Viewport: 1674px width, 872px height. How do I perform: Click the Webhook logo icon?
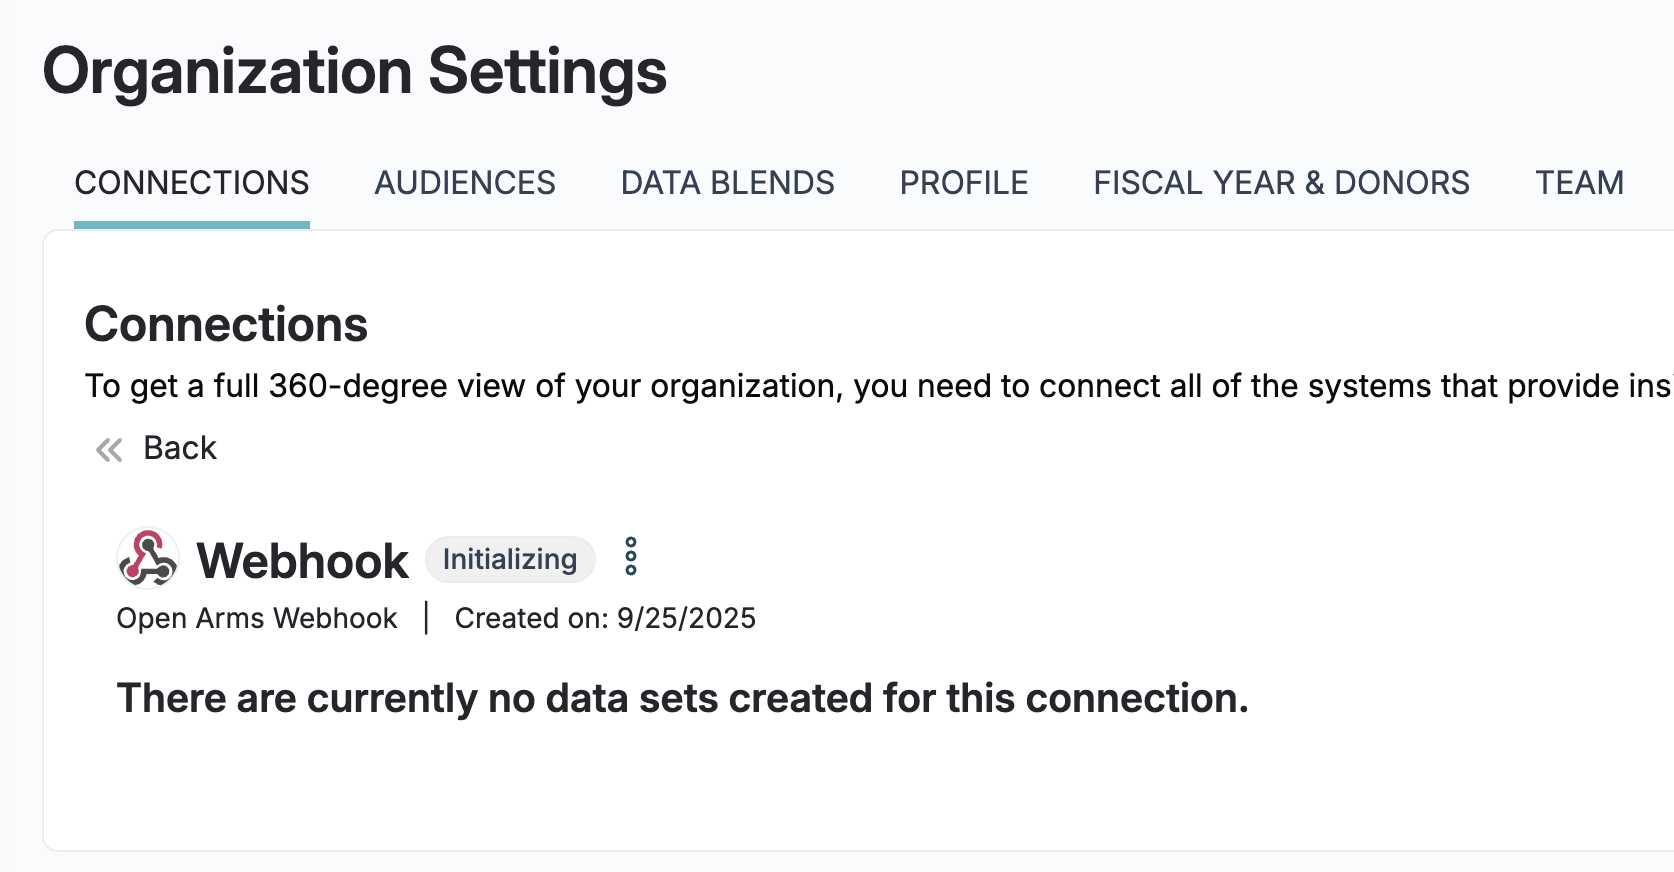pos(148,558)
